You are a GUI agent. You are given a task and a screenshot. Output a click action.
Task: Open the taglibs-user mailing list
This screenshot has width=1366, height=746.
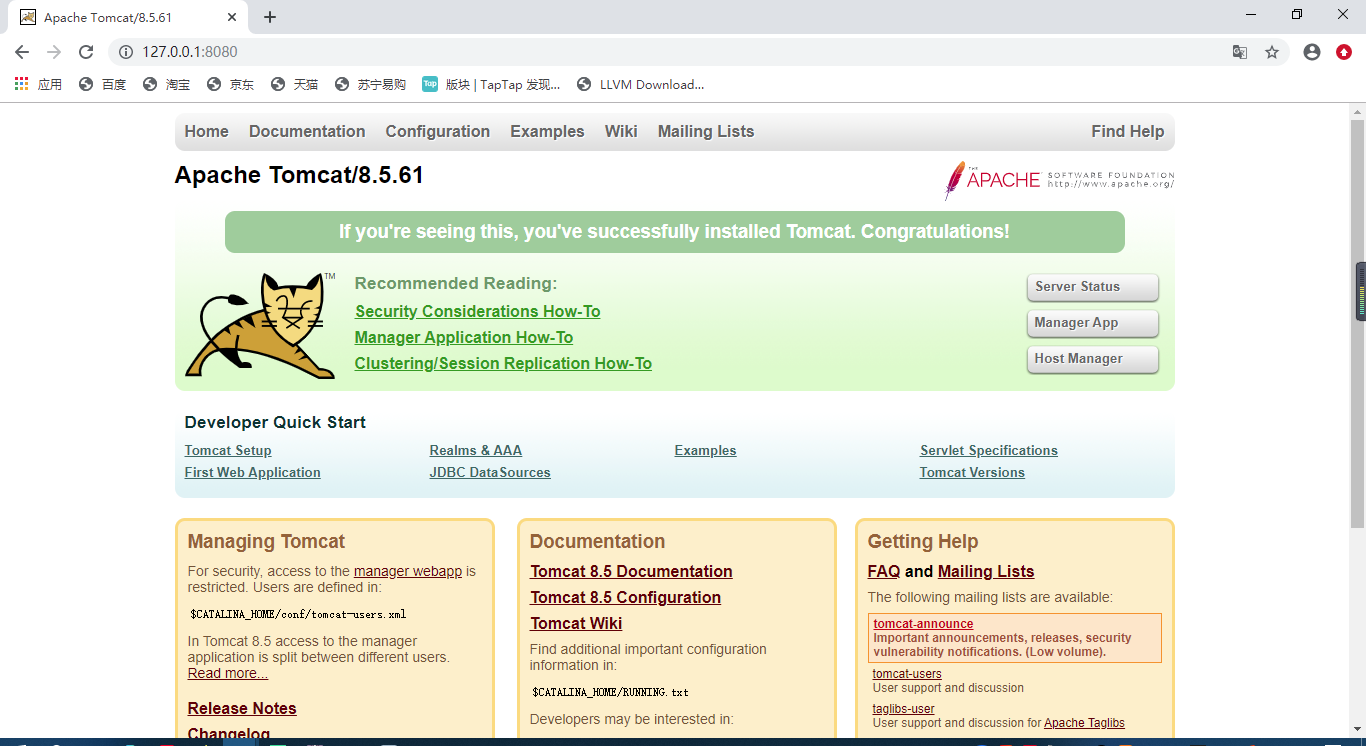point(903,709)
